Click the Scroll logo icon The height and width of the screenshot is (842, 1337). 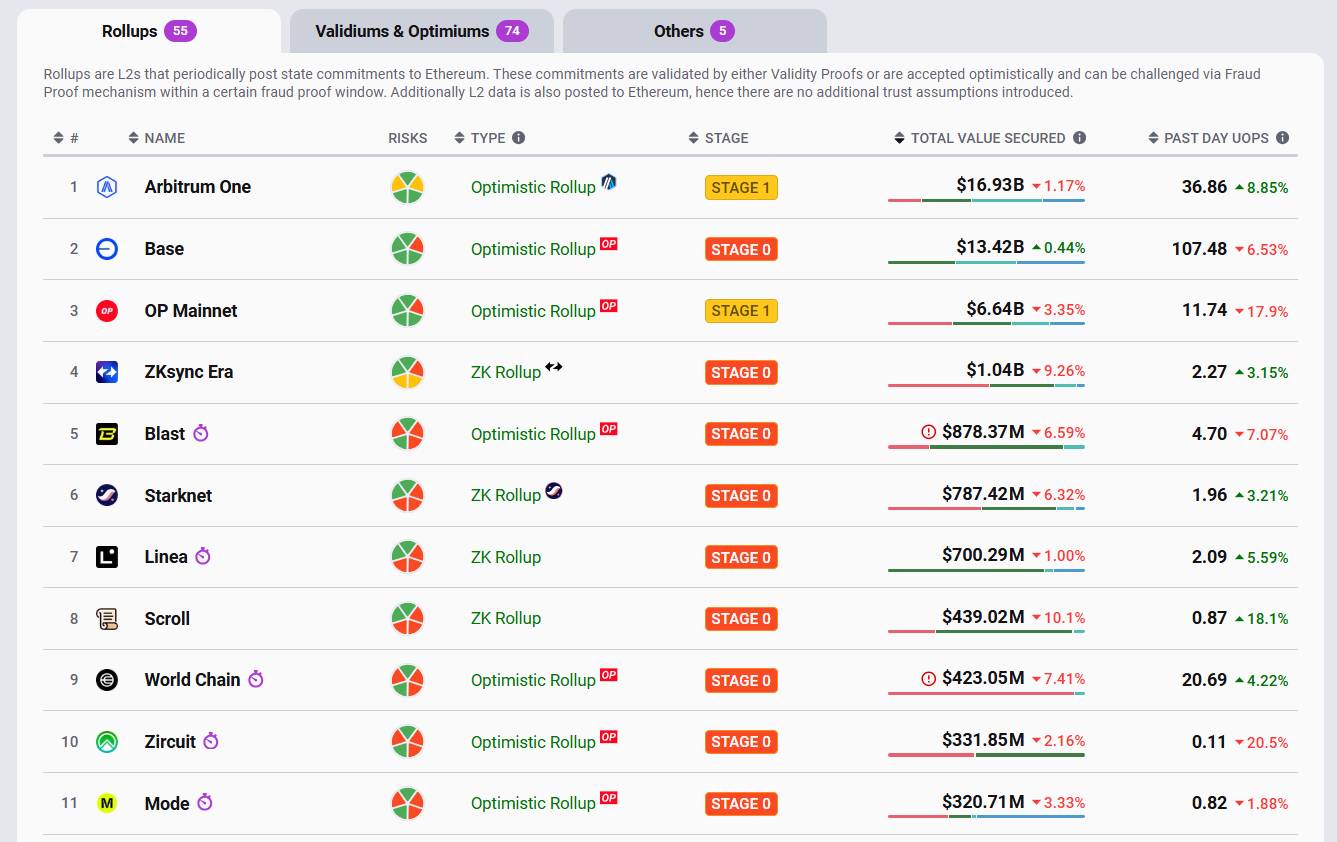pos(107,619)
